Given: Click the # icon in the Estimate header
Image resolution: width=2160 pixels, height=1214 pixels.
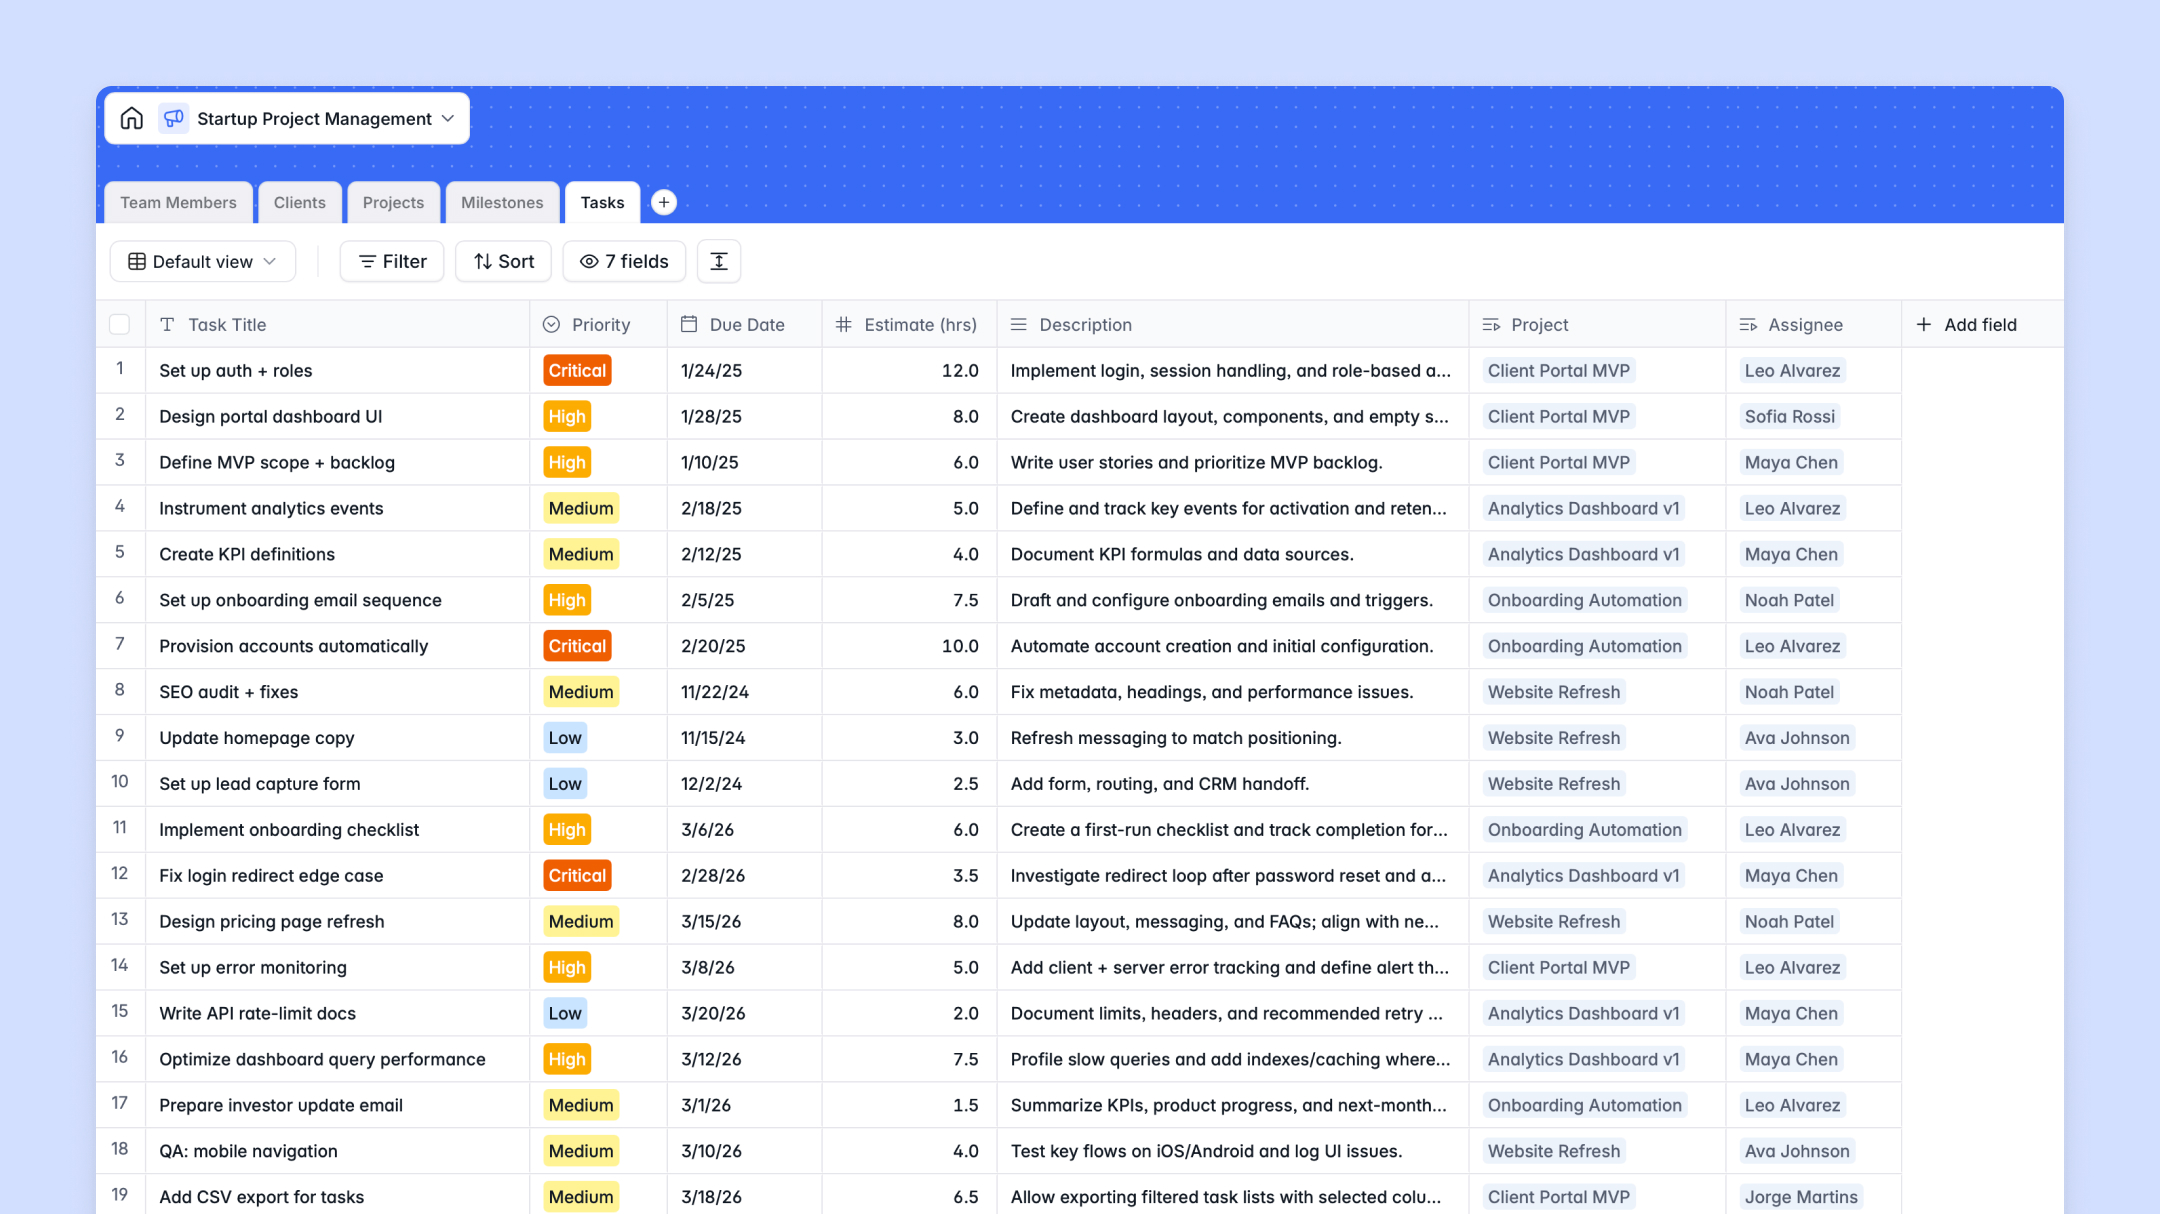Looking at the screenshot, I should pos(843,324).
